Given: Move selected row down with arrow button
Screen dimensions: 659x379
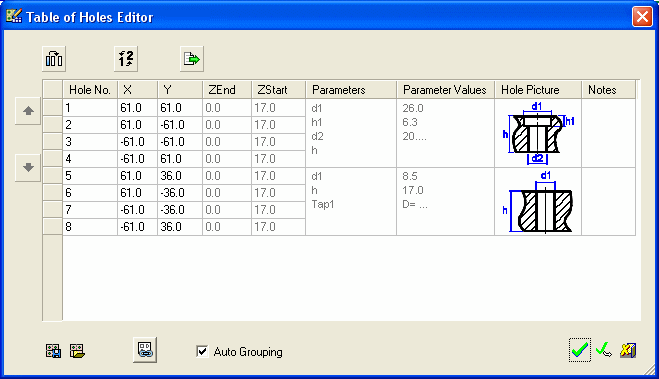Looking at the screenshot, I should pyautogui.click(x=28, y=167).
